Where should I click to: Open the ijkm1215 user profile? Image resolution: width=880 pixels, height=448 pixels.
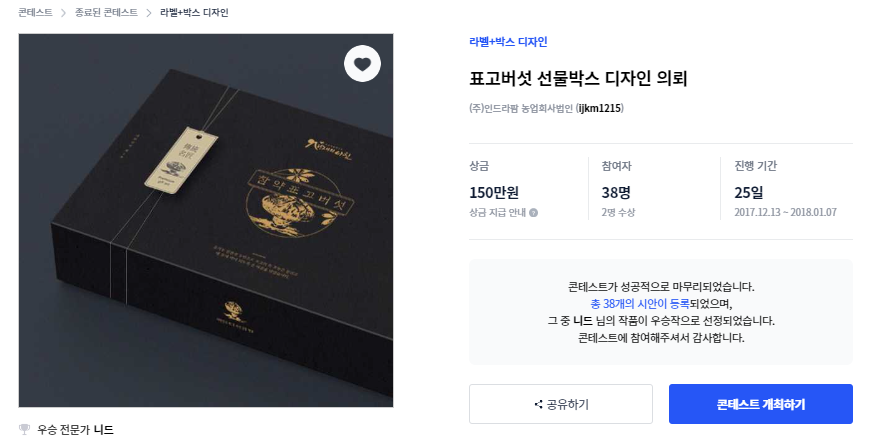[599, 108]
